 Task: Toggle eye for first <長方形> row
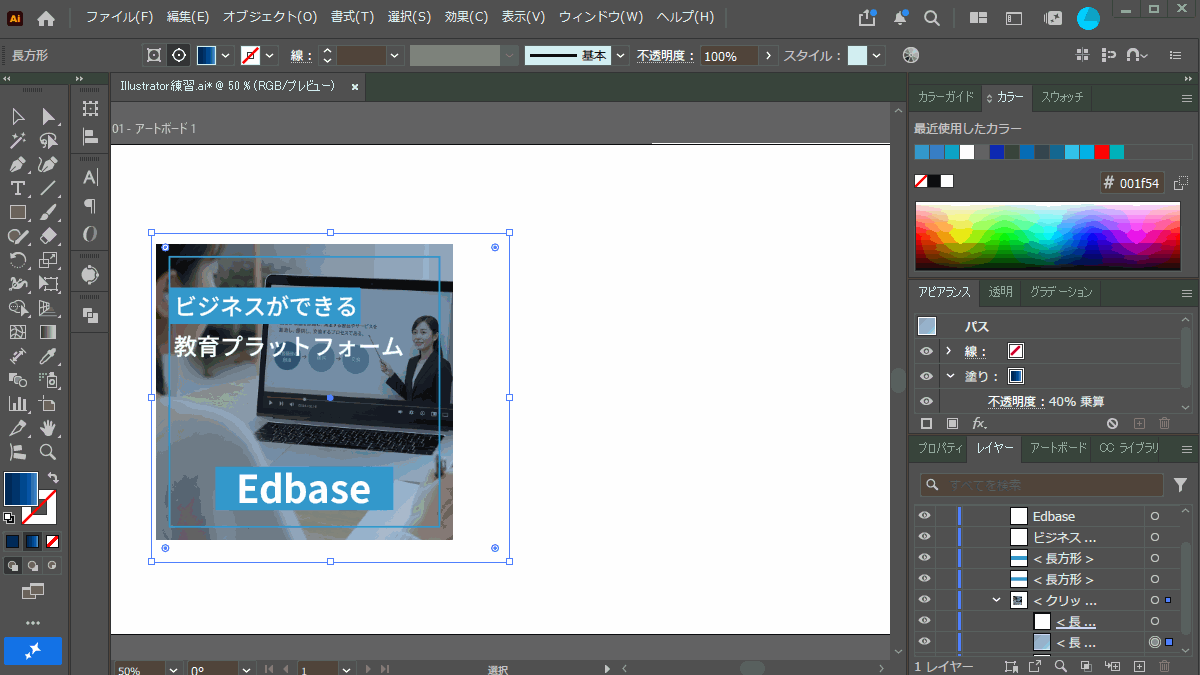[925, 558]
